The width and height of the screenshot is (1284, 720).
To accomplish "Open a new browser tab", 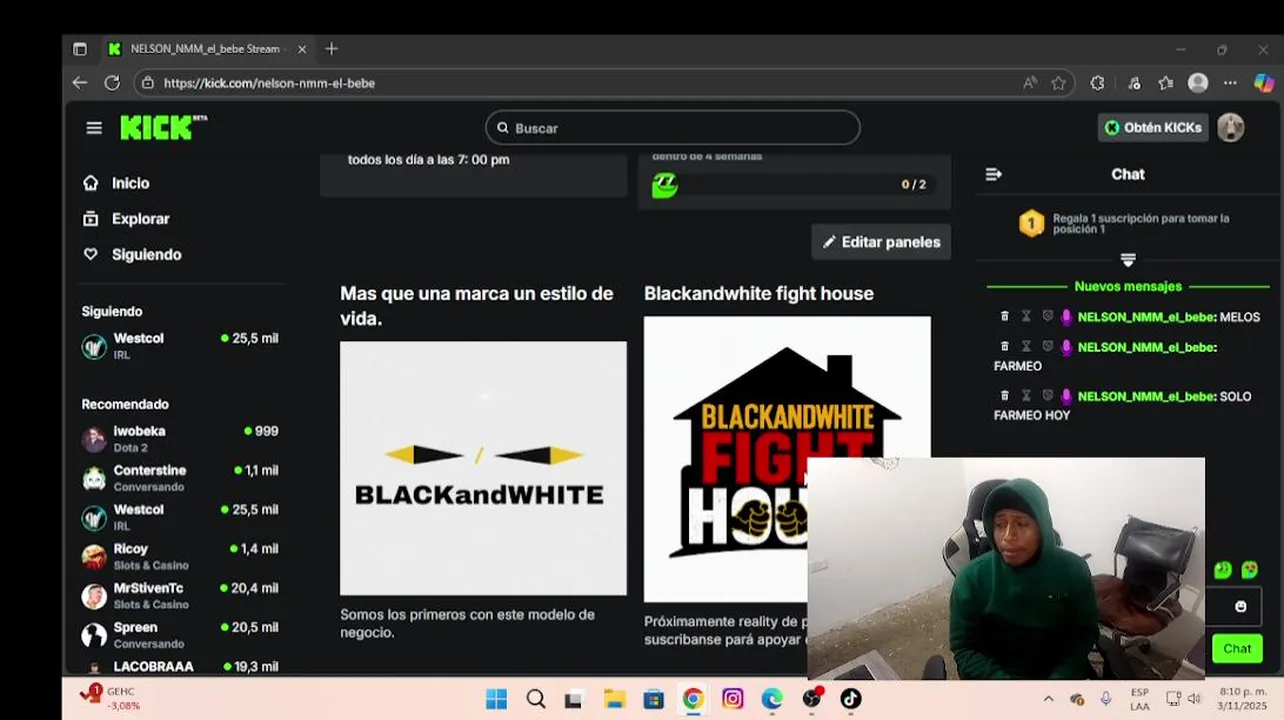I will [332, 49].
